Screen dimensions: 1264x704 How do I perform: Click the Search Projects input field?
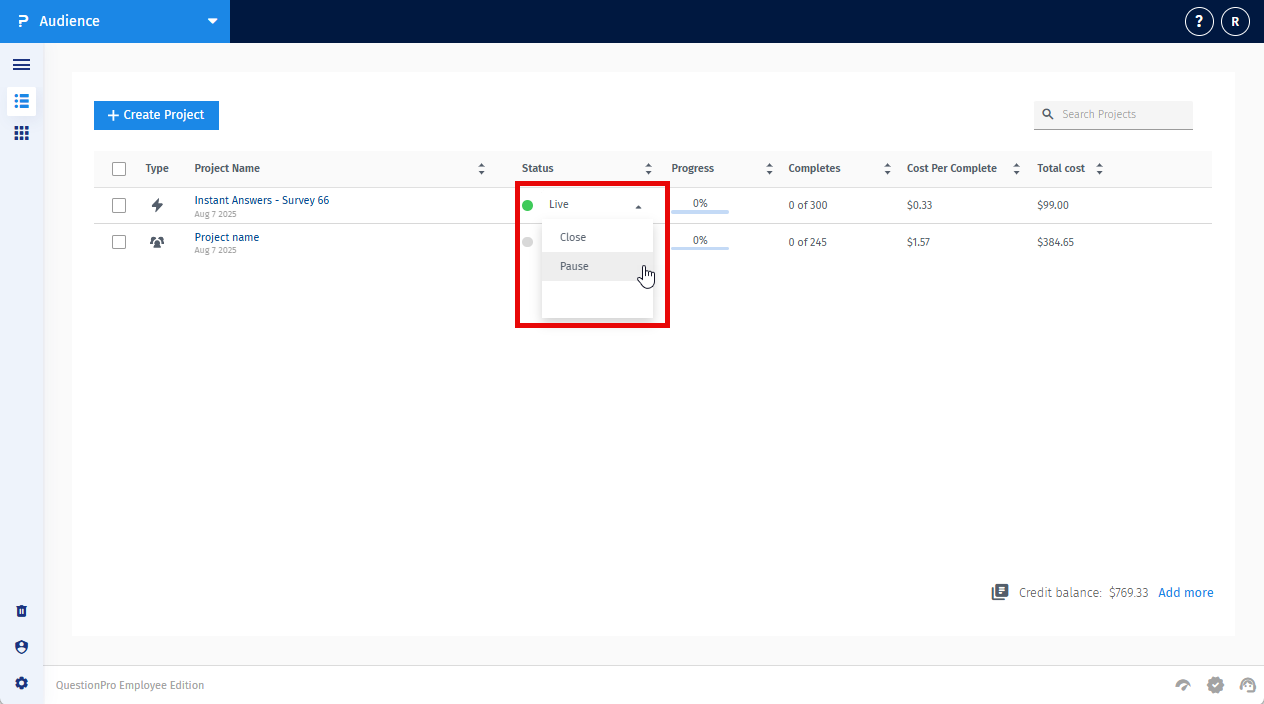1122,115
